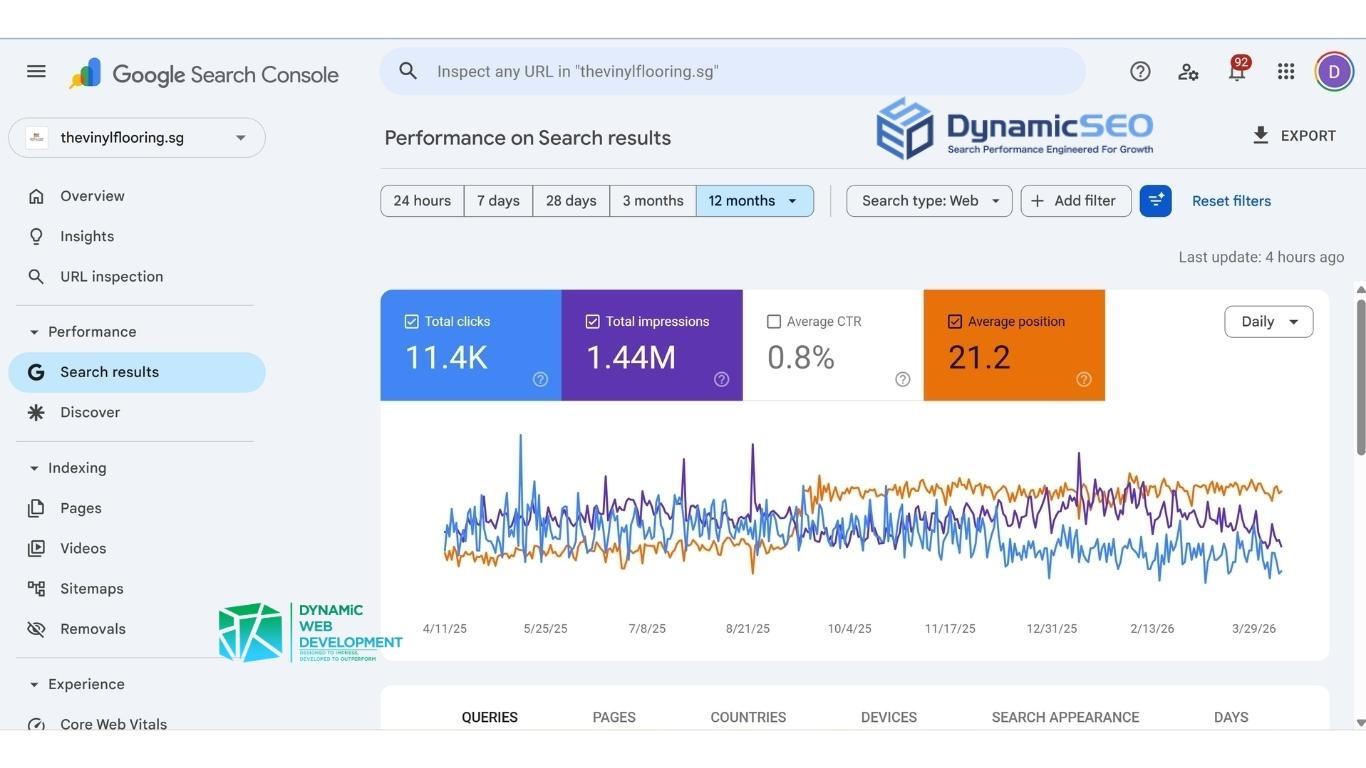Click the Export label
The height and width of the screenshot is (768, 1366).
point(1308,136)
